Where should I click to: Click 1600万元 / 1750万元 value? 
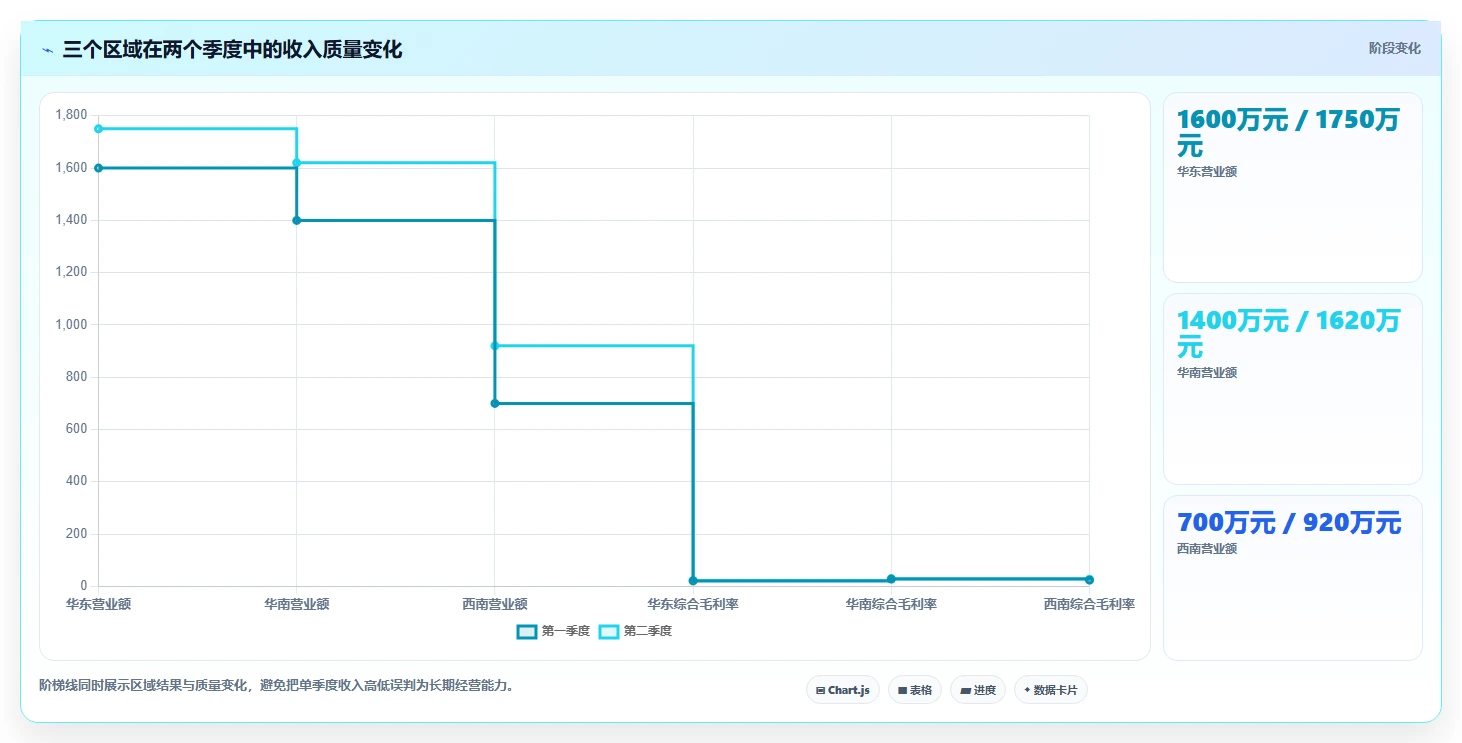click(x=1288, y=133)
